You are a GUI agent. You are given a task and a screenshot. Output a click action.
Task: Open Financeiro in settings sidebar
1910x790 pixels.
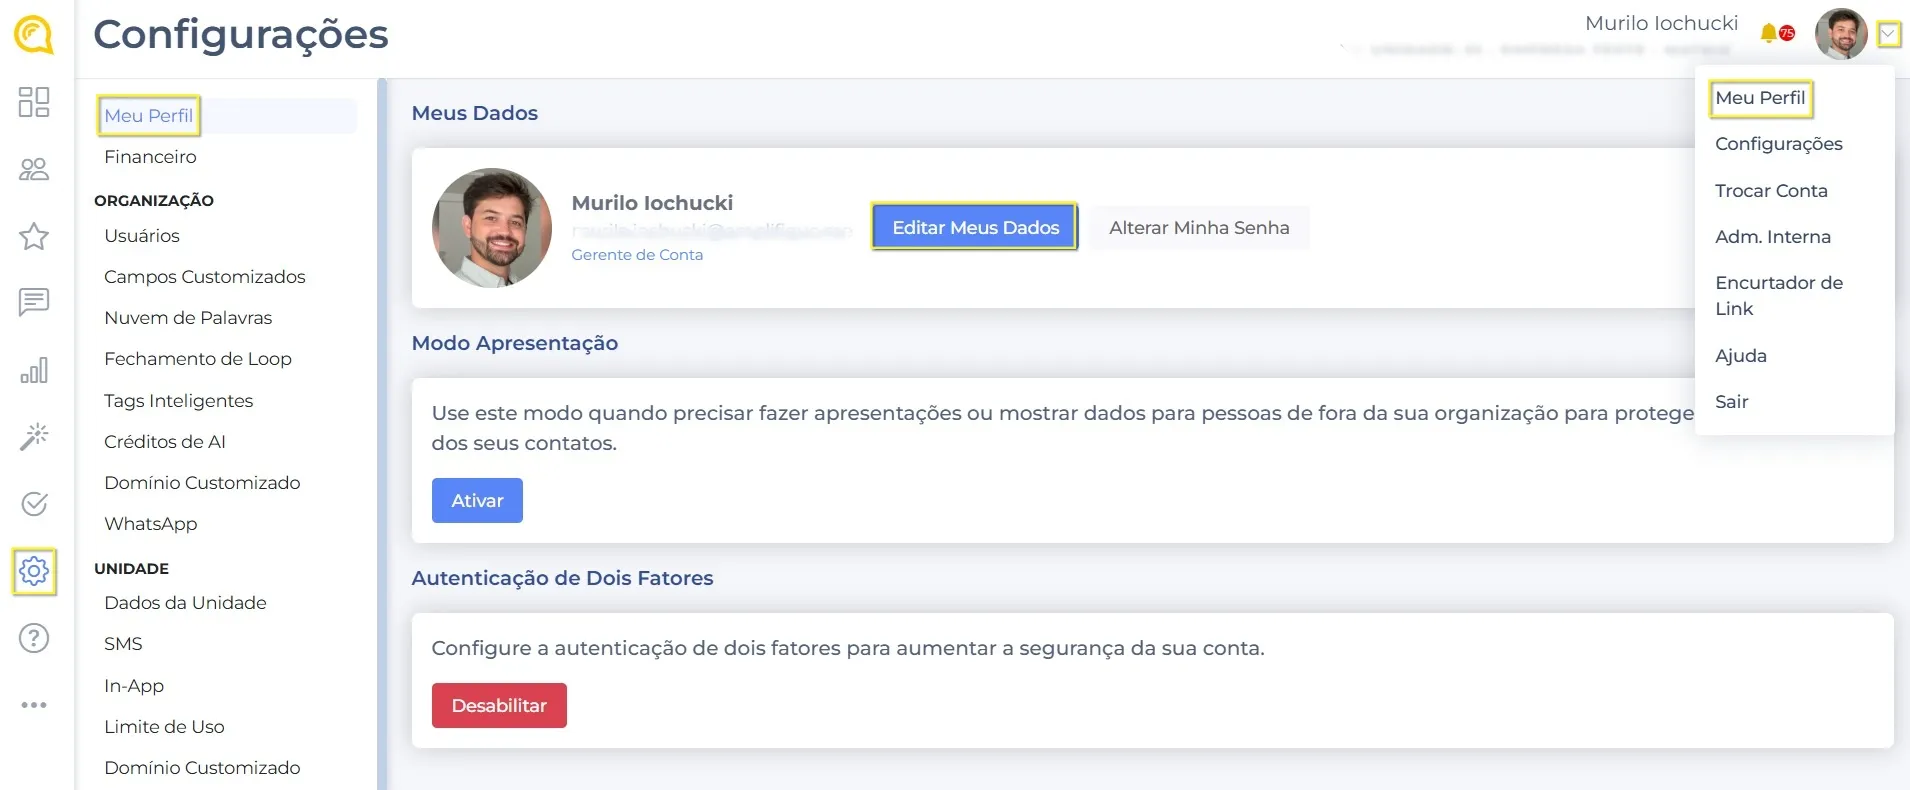click(150, 157)
